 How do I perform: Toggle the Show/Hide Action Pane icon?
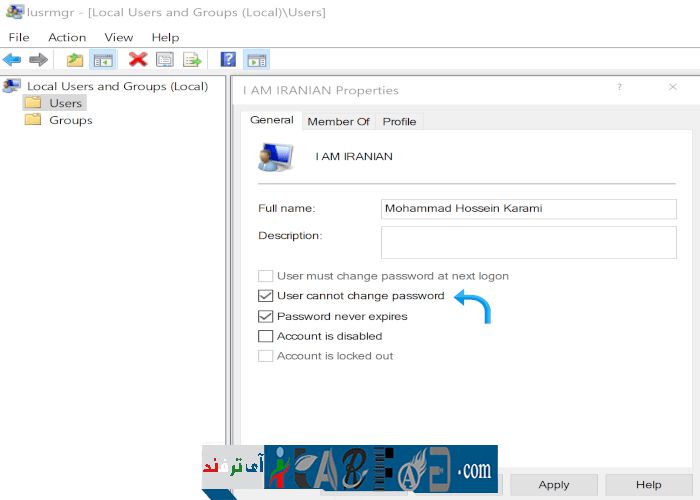pos(256,60)
